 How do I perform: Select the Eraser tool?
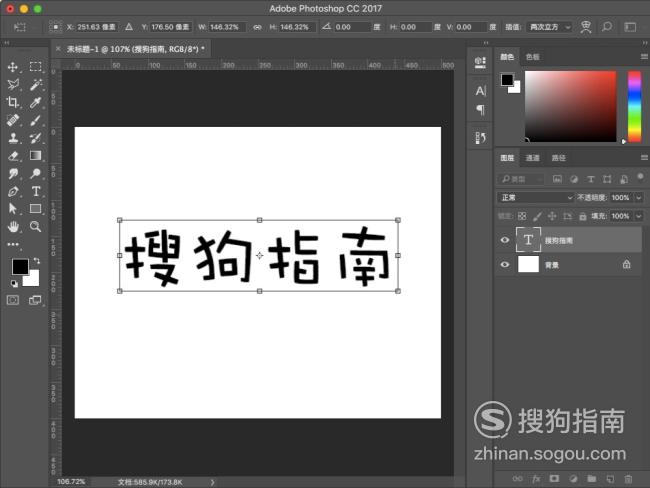click(x=13, y=155)
